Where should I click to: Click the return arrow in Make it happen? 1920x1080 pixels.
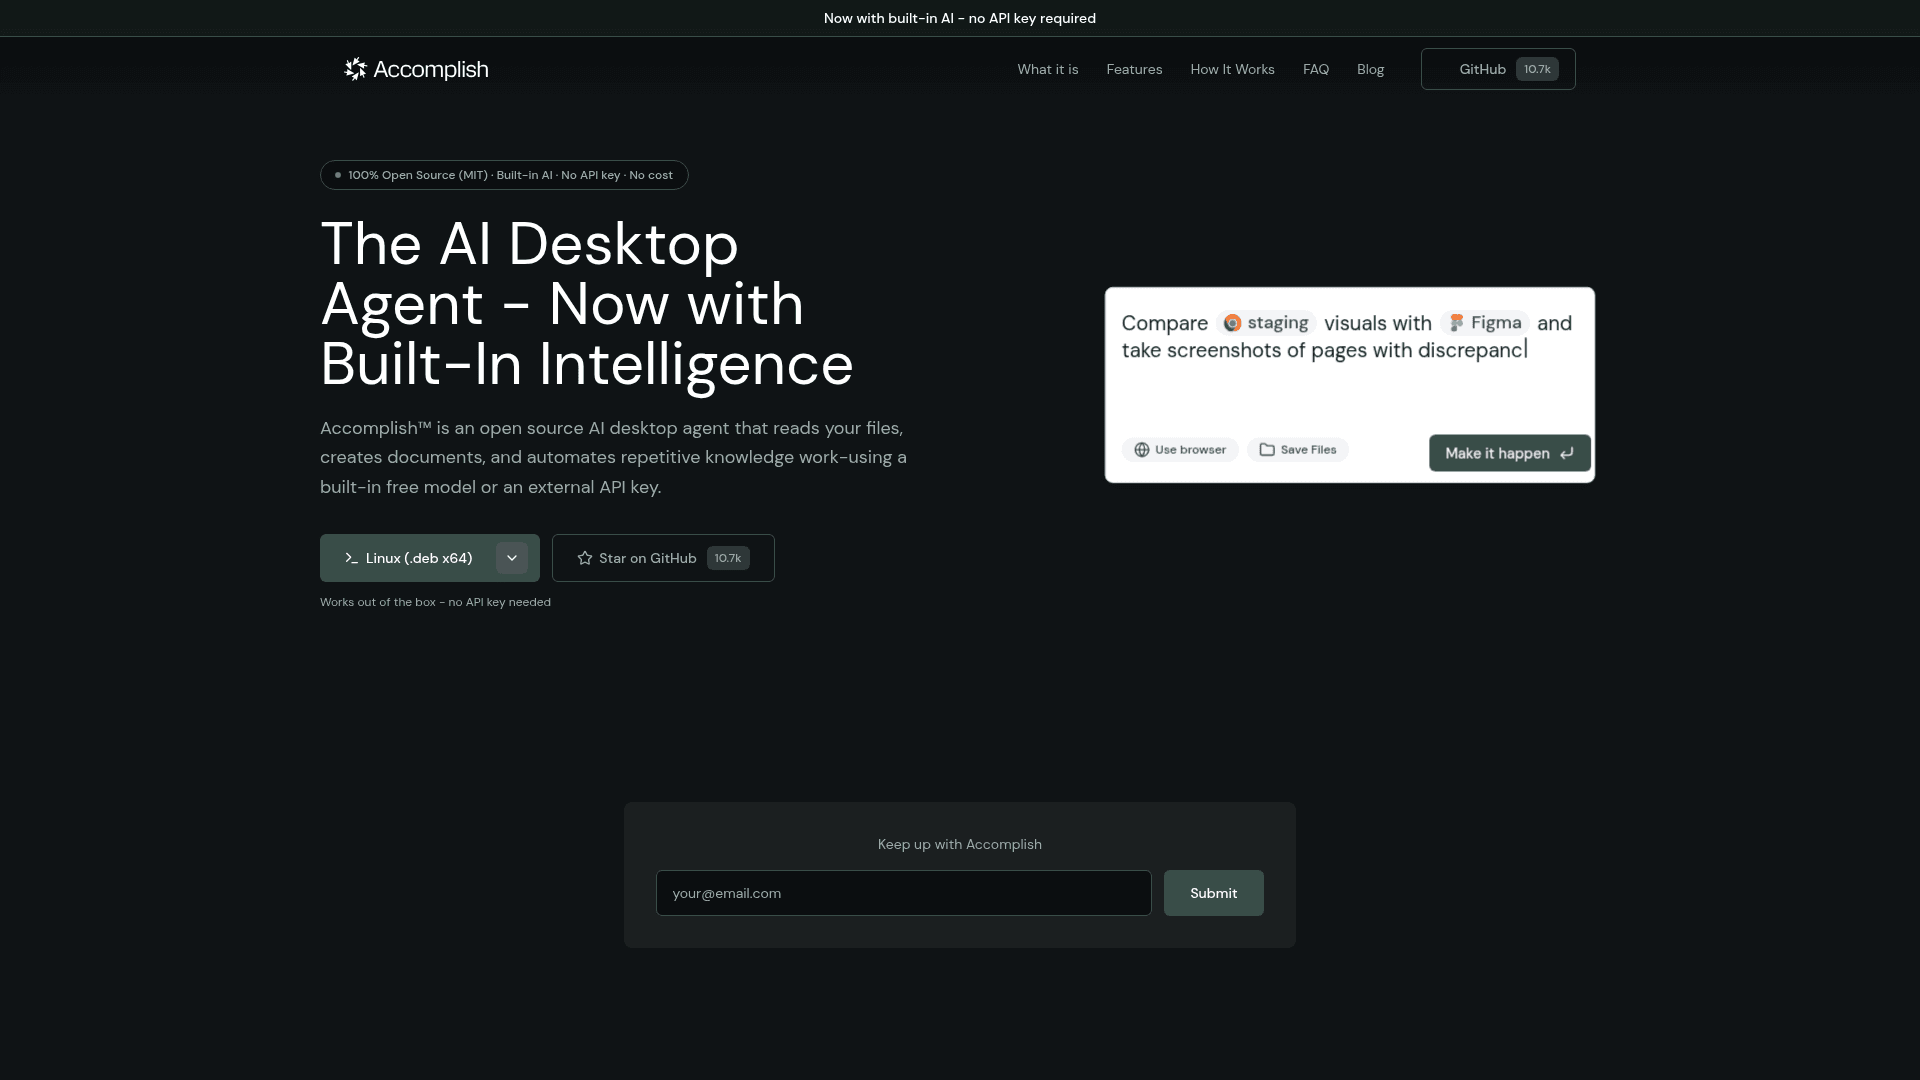pos(1567,453)
